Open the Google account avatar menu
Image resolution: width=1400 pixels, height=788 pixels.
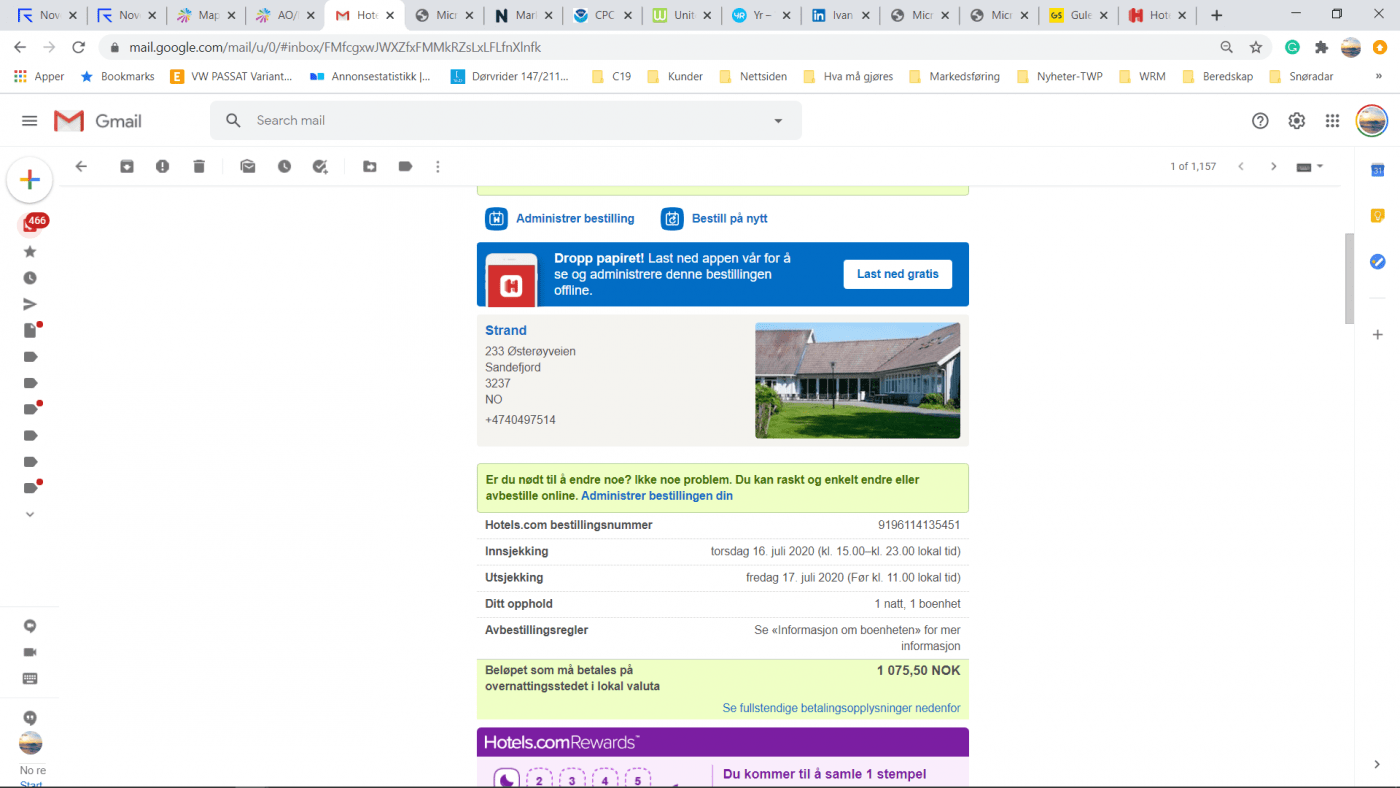[1371, 121]
